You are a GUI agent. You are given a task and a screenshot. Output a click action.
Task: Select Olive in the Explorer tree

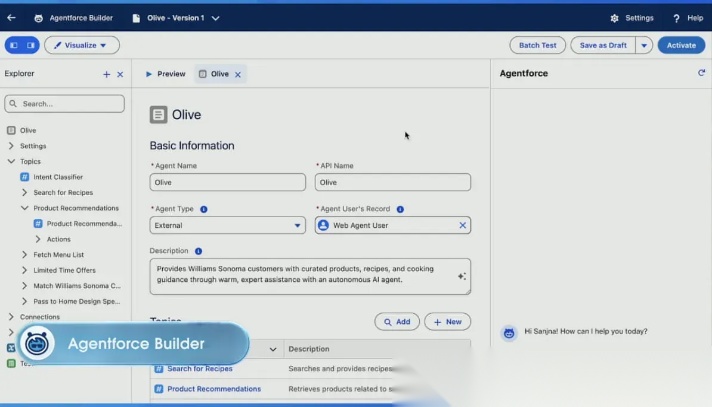[28, 130]
